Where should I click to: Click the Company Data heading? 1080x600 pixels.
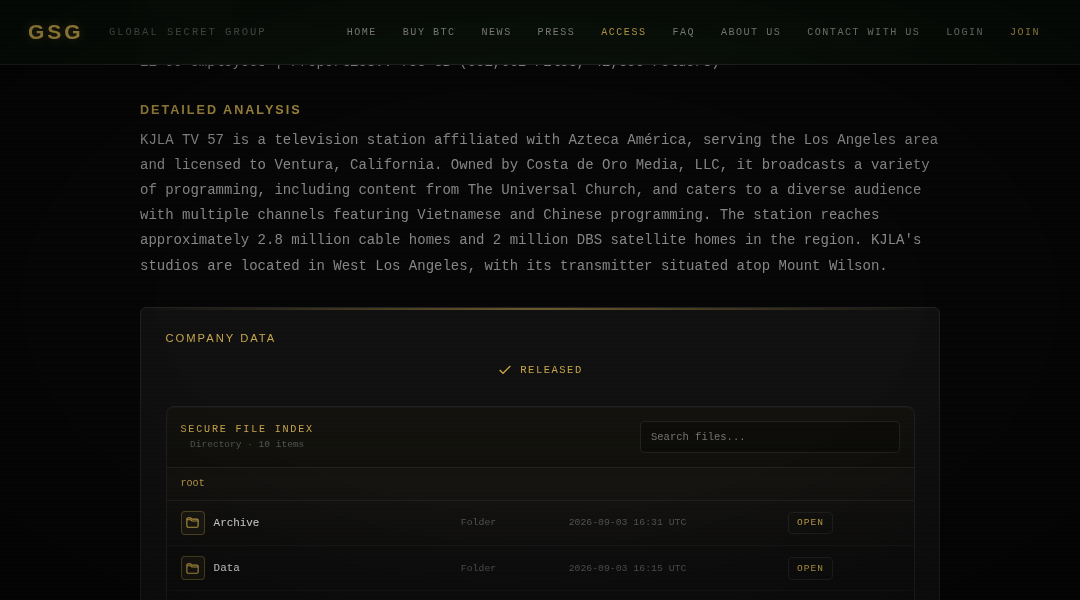(x=220, y=338)
